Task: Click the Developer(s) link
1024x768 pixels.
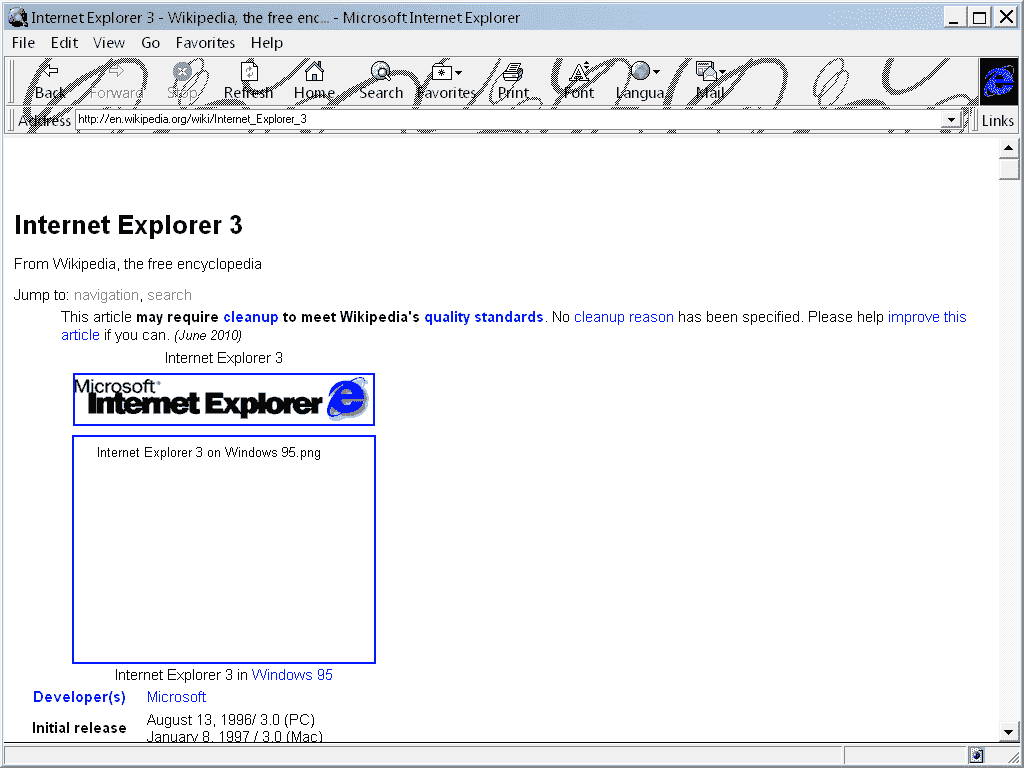Action: coord(79,697)
